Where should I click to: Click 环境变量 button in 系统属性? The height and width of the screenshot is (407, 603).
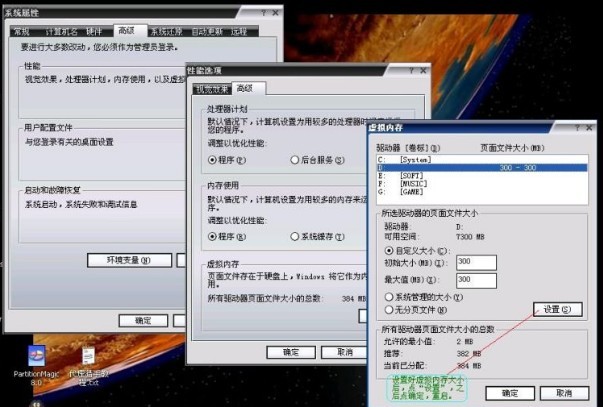point(129,260)
